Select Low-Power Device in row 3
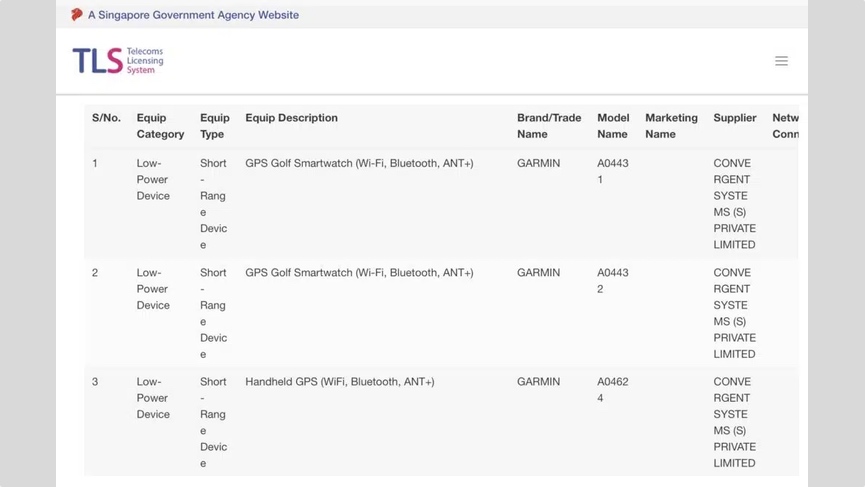 pyautogui.click(x=153, y=398)
